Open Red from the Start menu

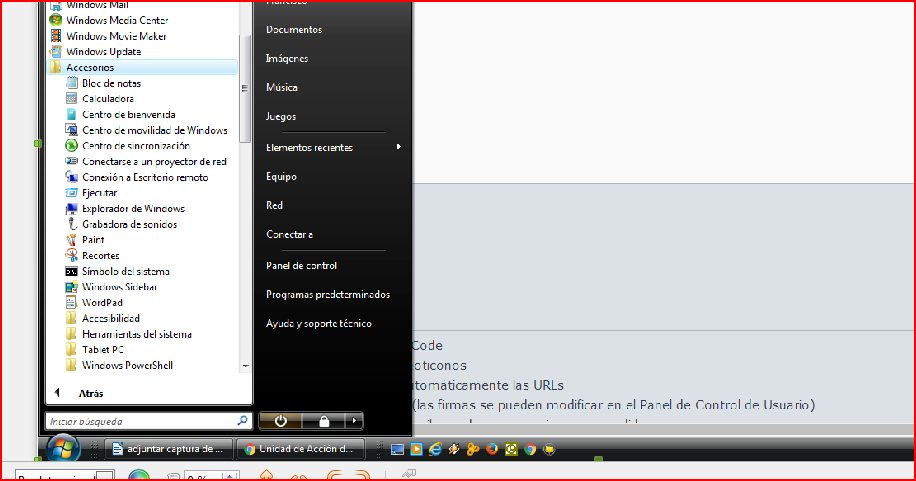point(275,205)
